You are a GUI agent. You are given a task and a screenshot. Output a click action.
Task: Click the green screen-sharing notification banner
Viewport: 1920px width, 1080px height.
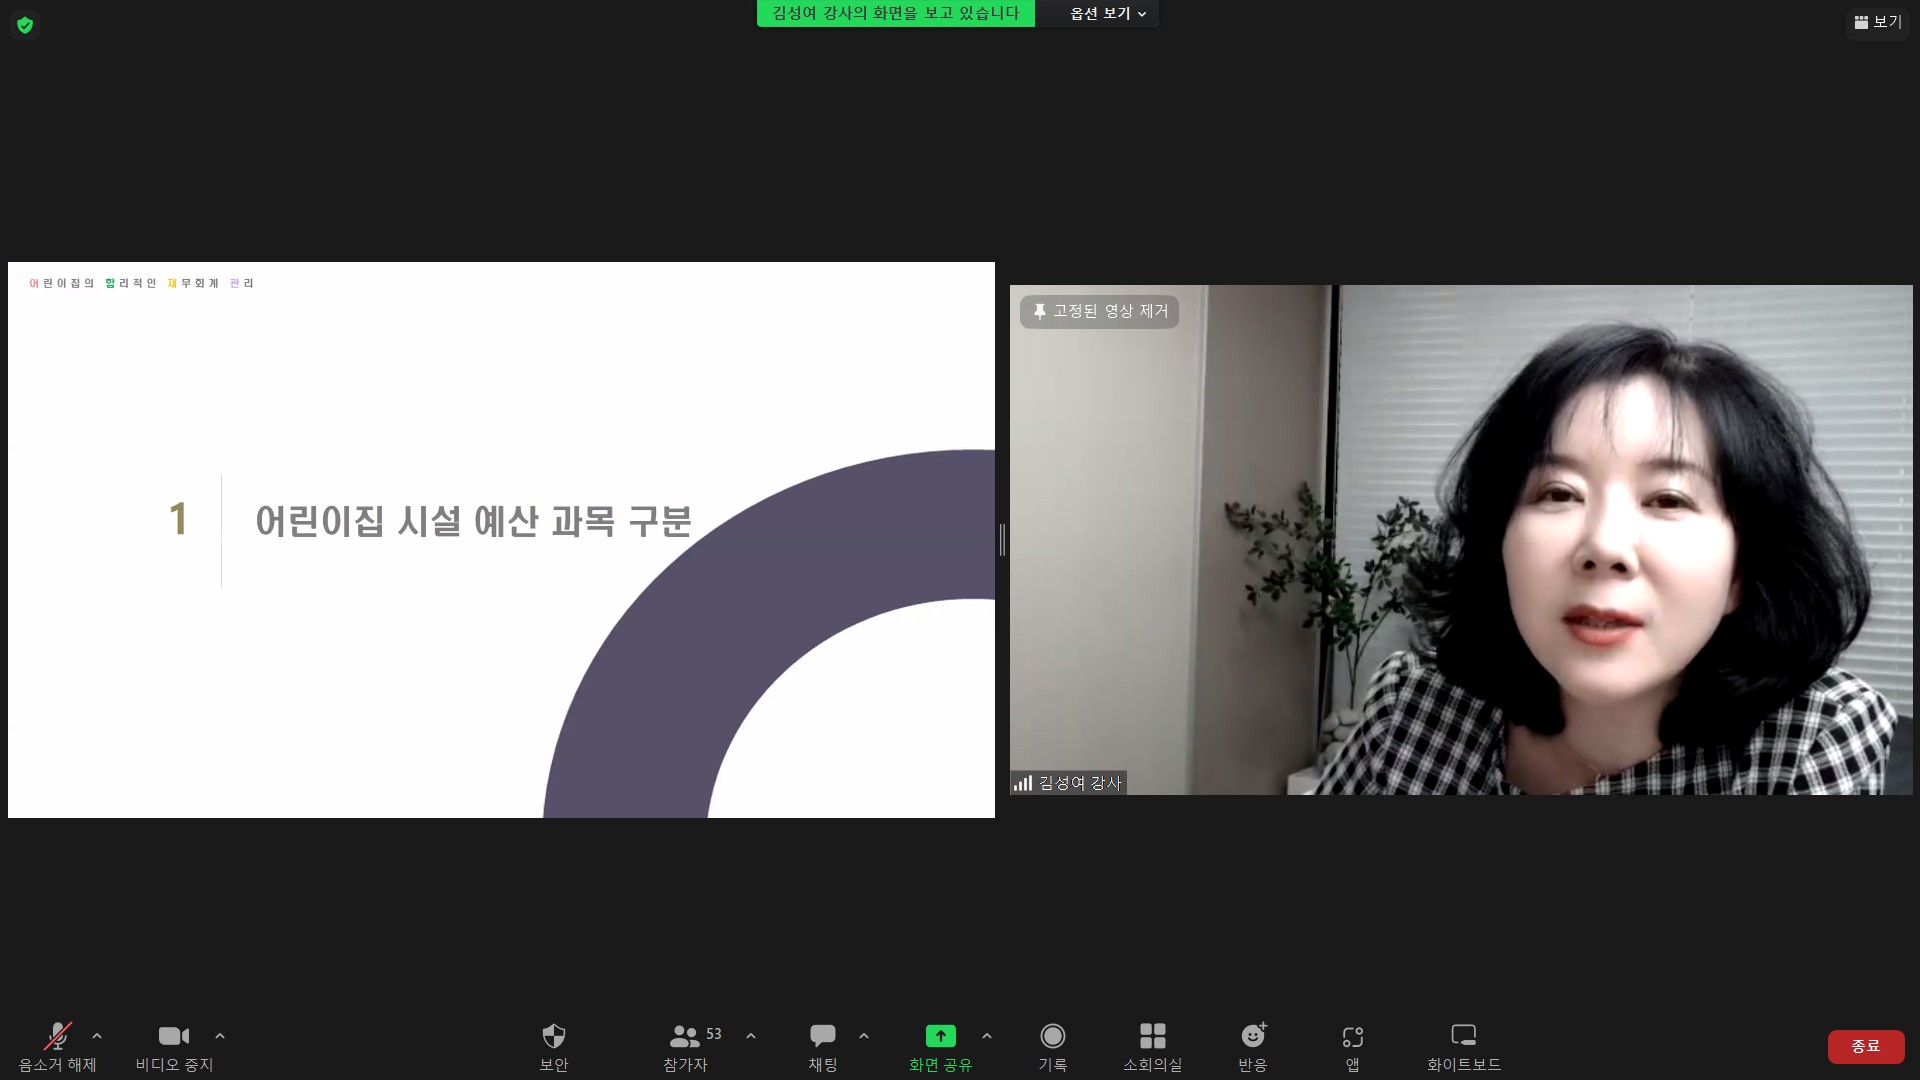point(896,14)
